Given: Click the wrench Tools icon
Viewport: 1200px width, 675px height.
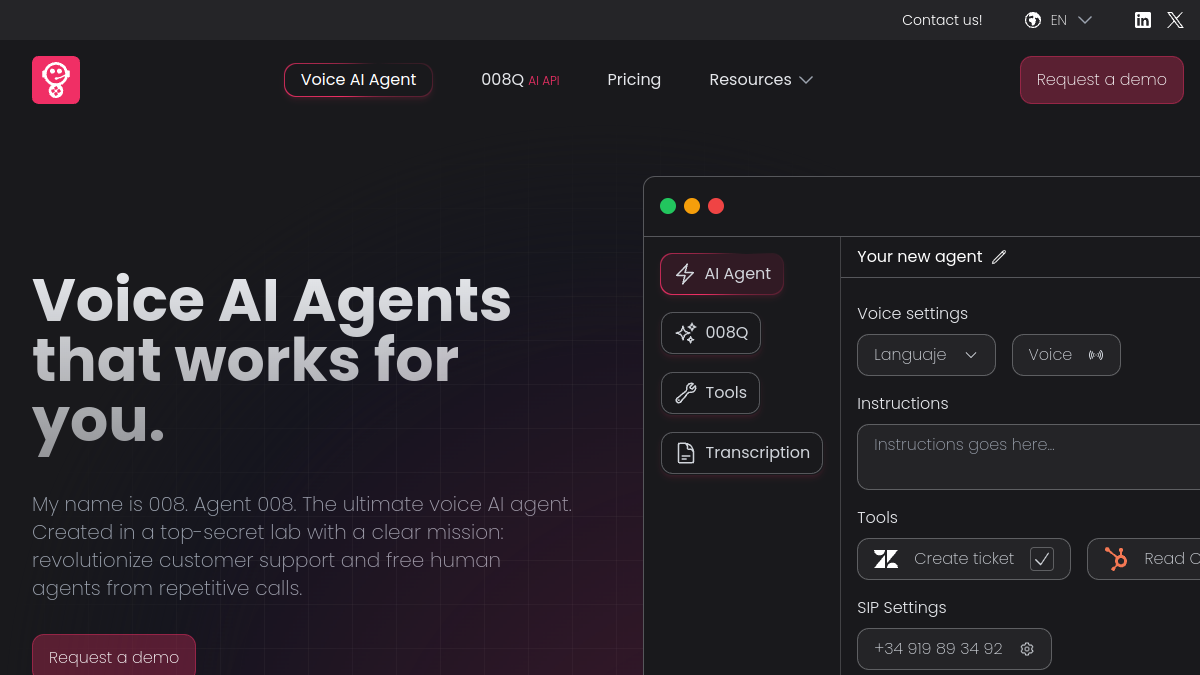Looking at the screenshot, I should [685, 393].
